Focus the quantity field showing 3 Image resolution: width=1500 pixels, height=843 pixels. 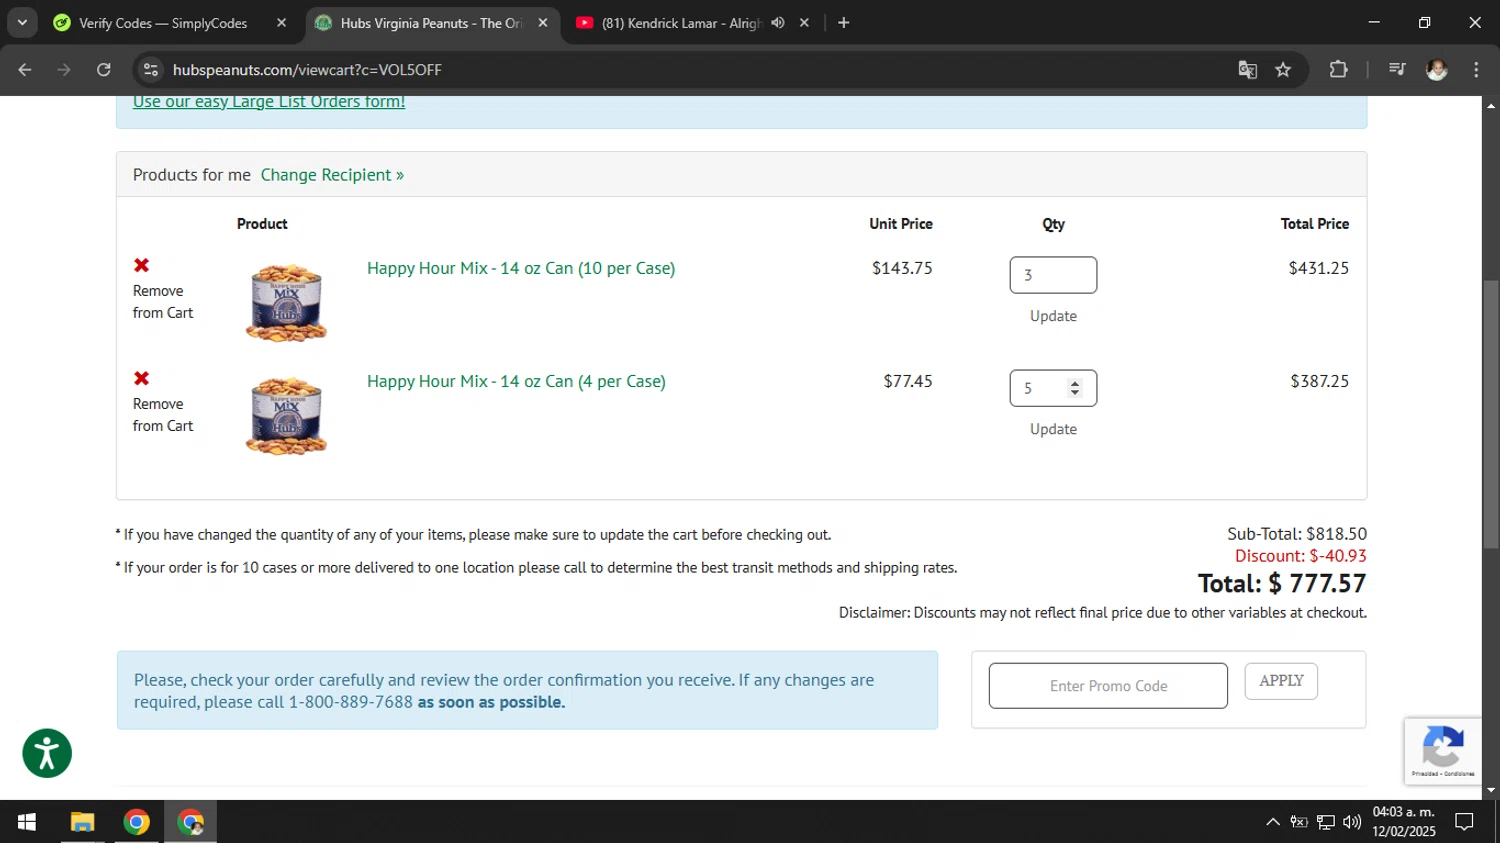[x=1053, y=275]
